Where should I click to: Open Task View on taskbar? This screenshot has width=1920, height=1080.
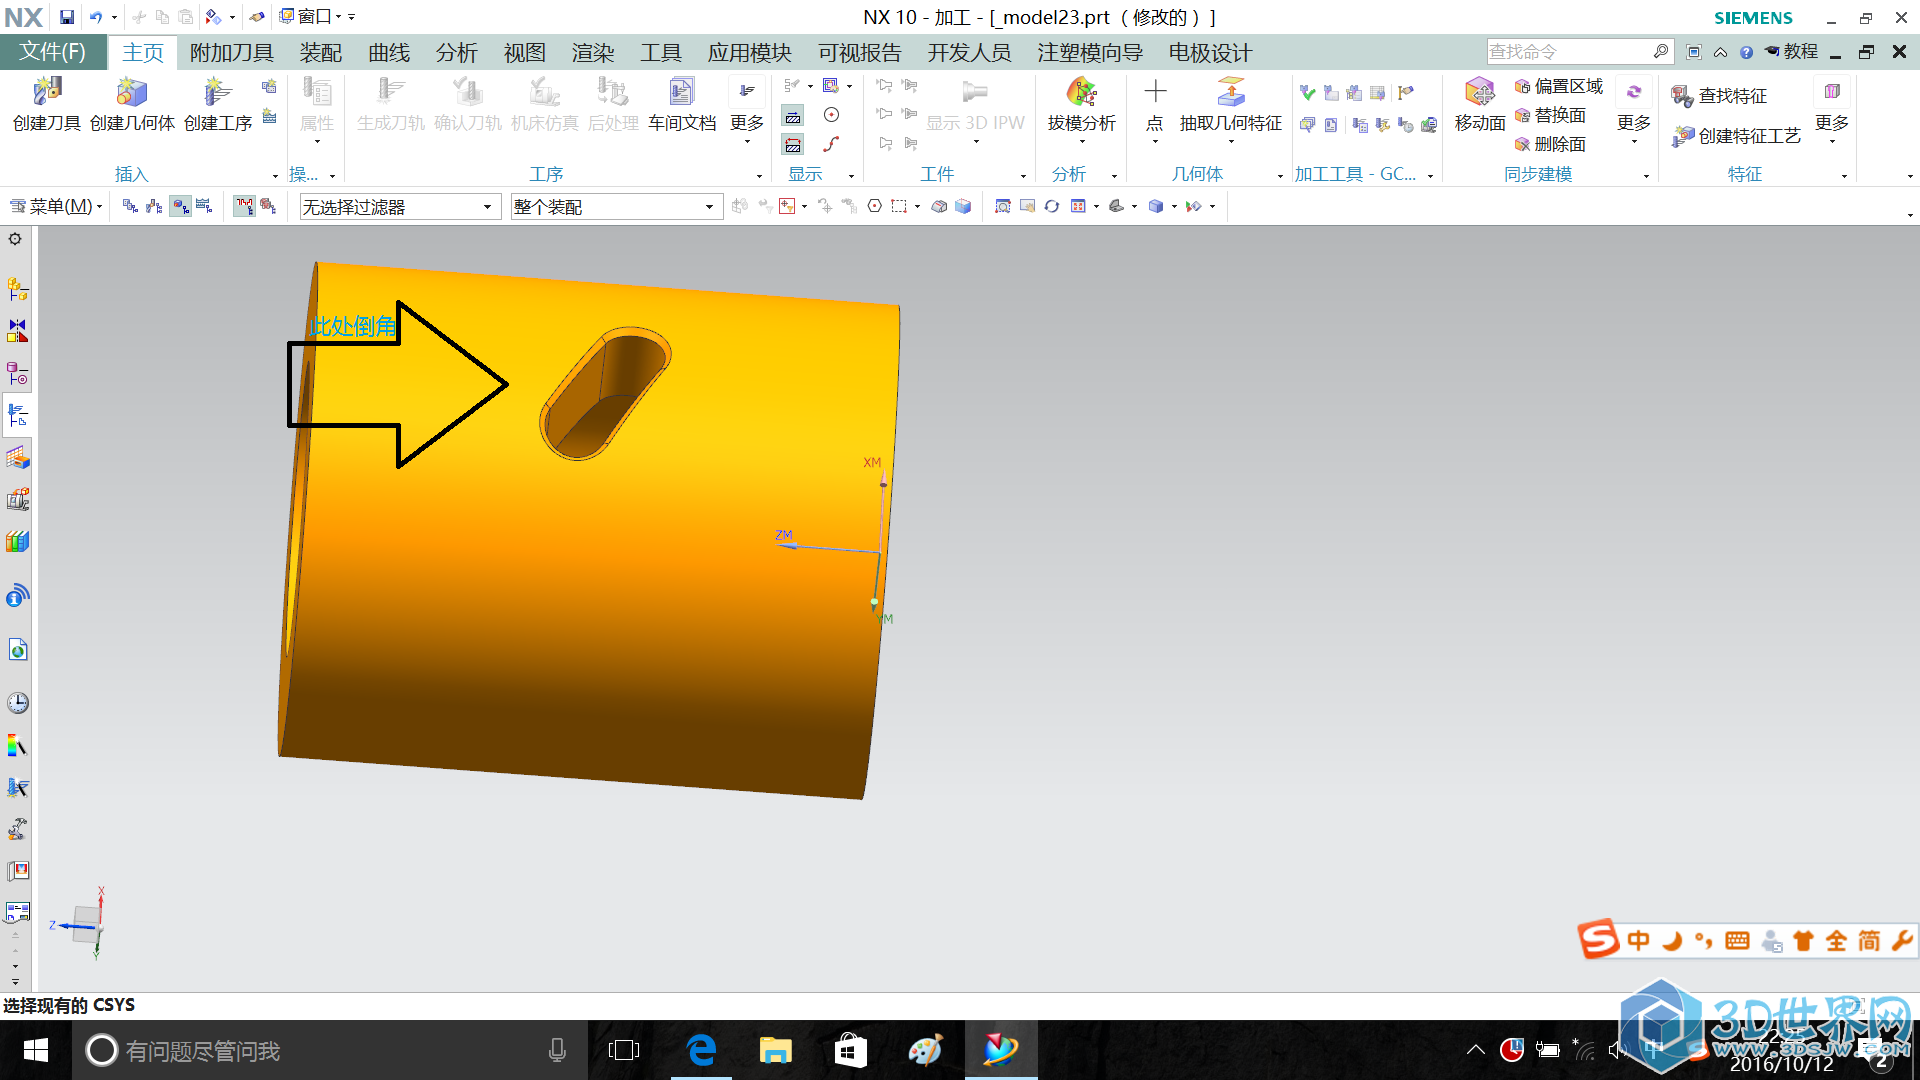click(624, 1050)
